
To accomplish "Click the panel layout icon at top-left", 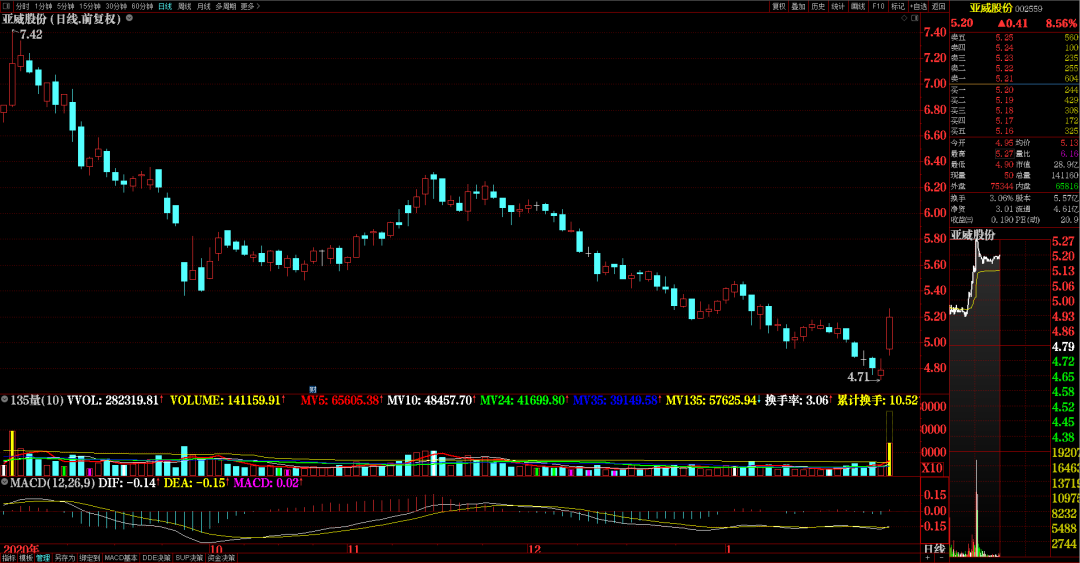I will coord(6,6).
